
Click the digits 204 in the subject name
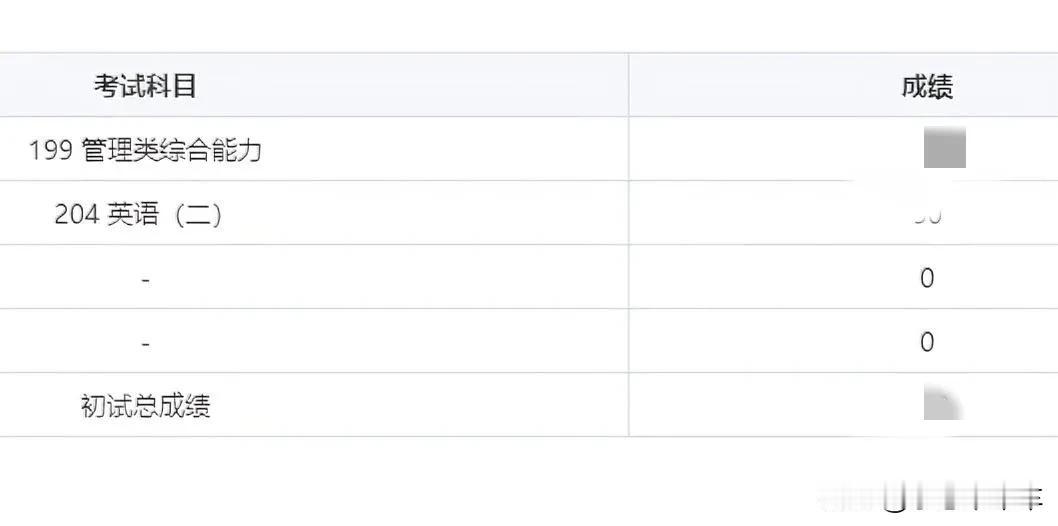[77, 215]
